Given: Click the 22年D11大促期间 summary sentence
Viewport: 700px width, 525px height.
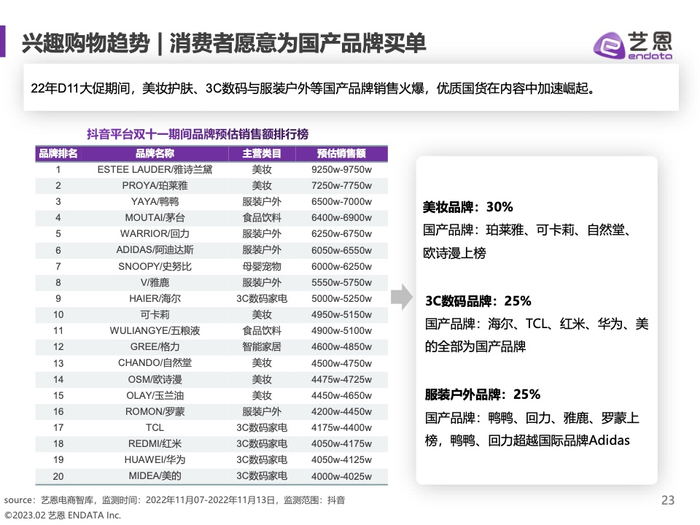Looking at the screenshot, I should tap(312, 88).
